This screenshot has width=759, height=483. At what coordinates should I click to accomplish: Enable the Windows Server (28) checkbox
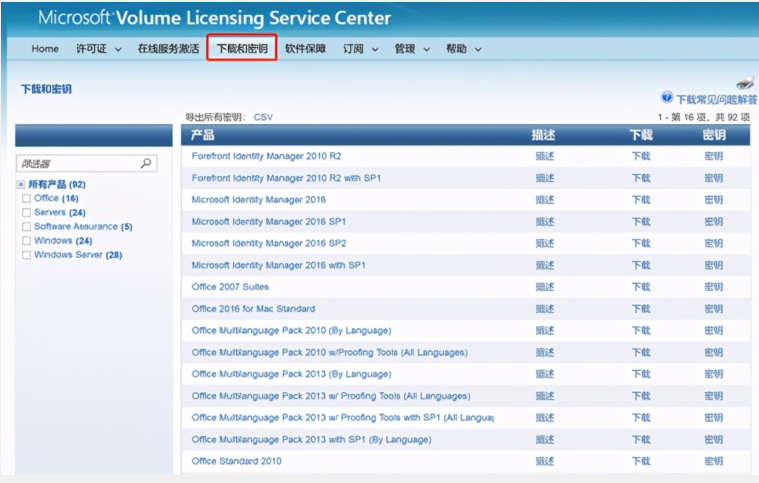tap(26, 255)
